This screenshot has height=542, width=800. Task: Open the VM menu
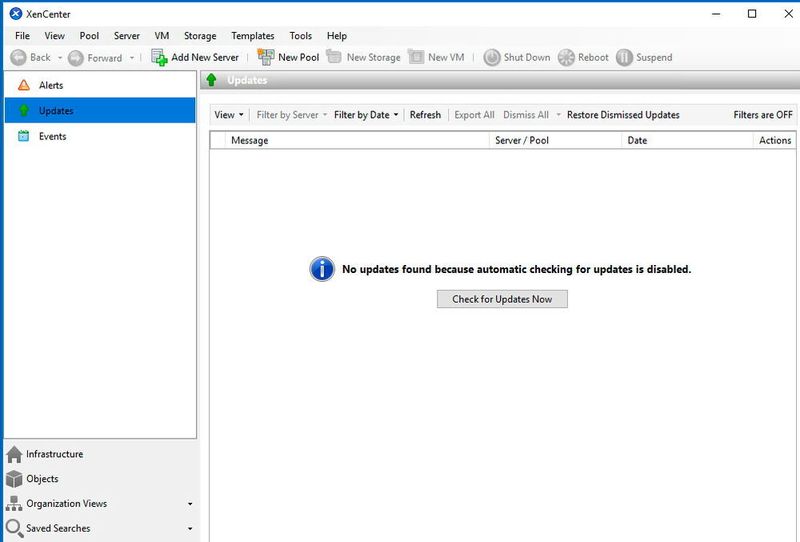coord(162,36)
